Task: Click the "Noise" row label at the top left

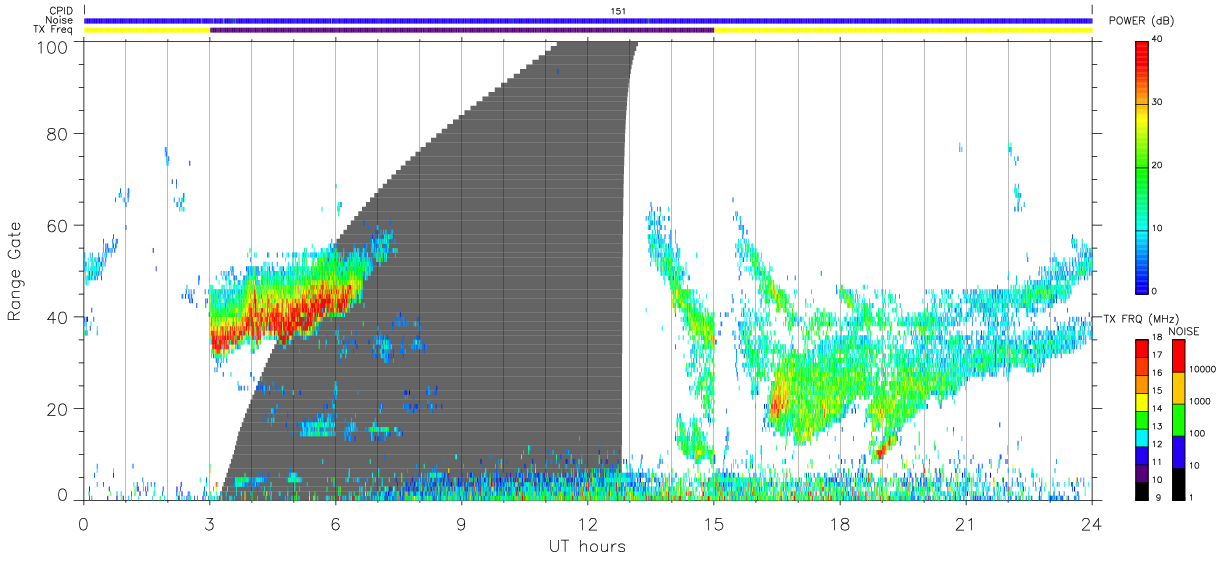Action: point(59,20)
